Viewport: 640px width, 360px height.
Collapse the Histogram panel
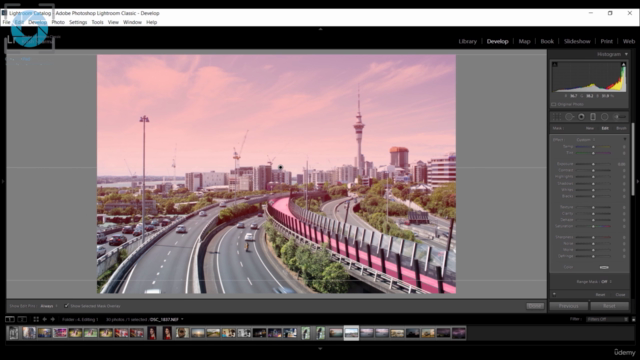[x=626, y=54]
